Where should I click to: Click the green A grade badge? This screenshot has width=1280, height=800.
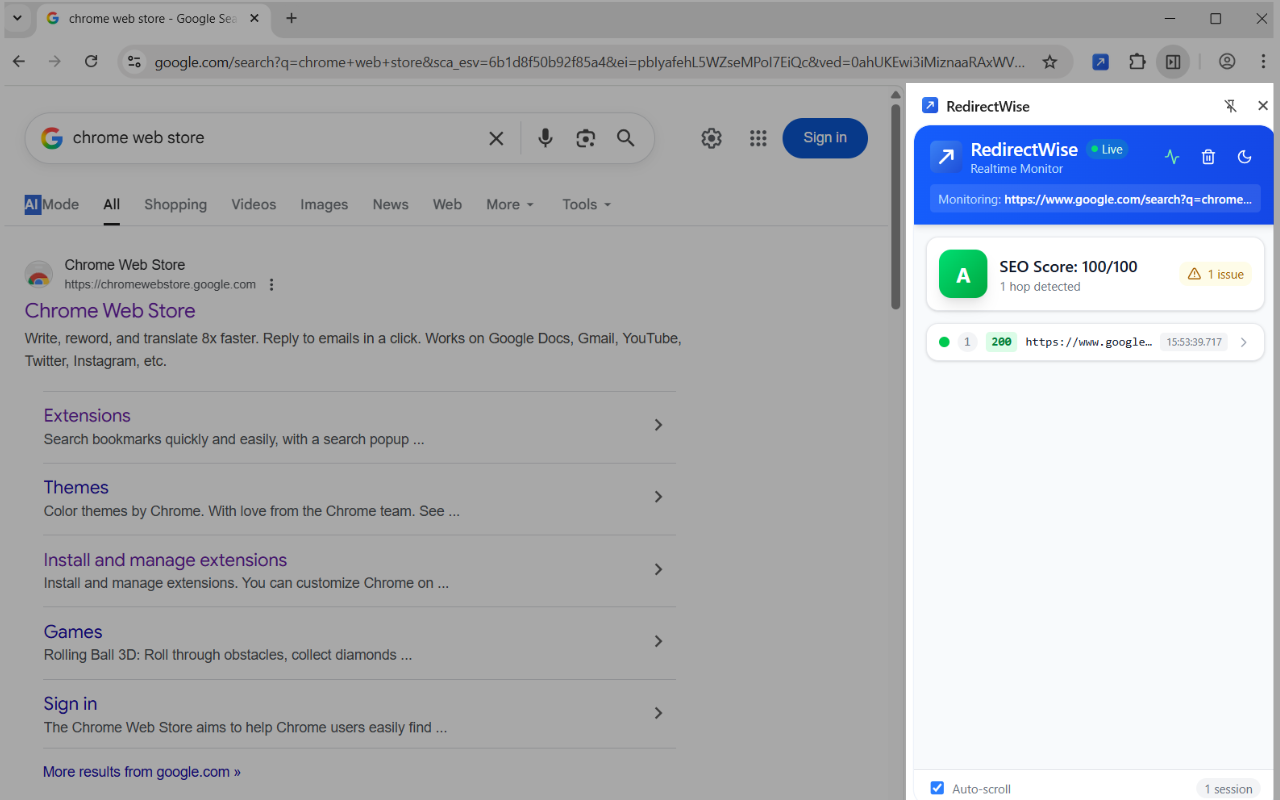coord(963,275)
